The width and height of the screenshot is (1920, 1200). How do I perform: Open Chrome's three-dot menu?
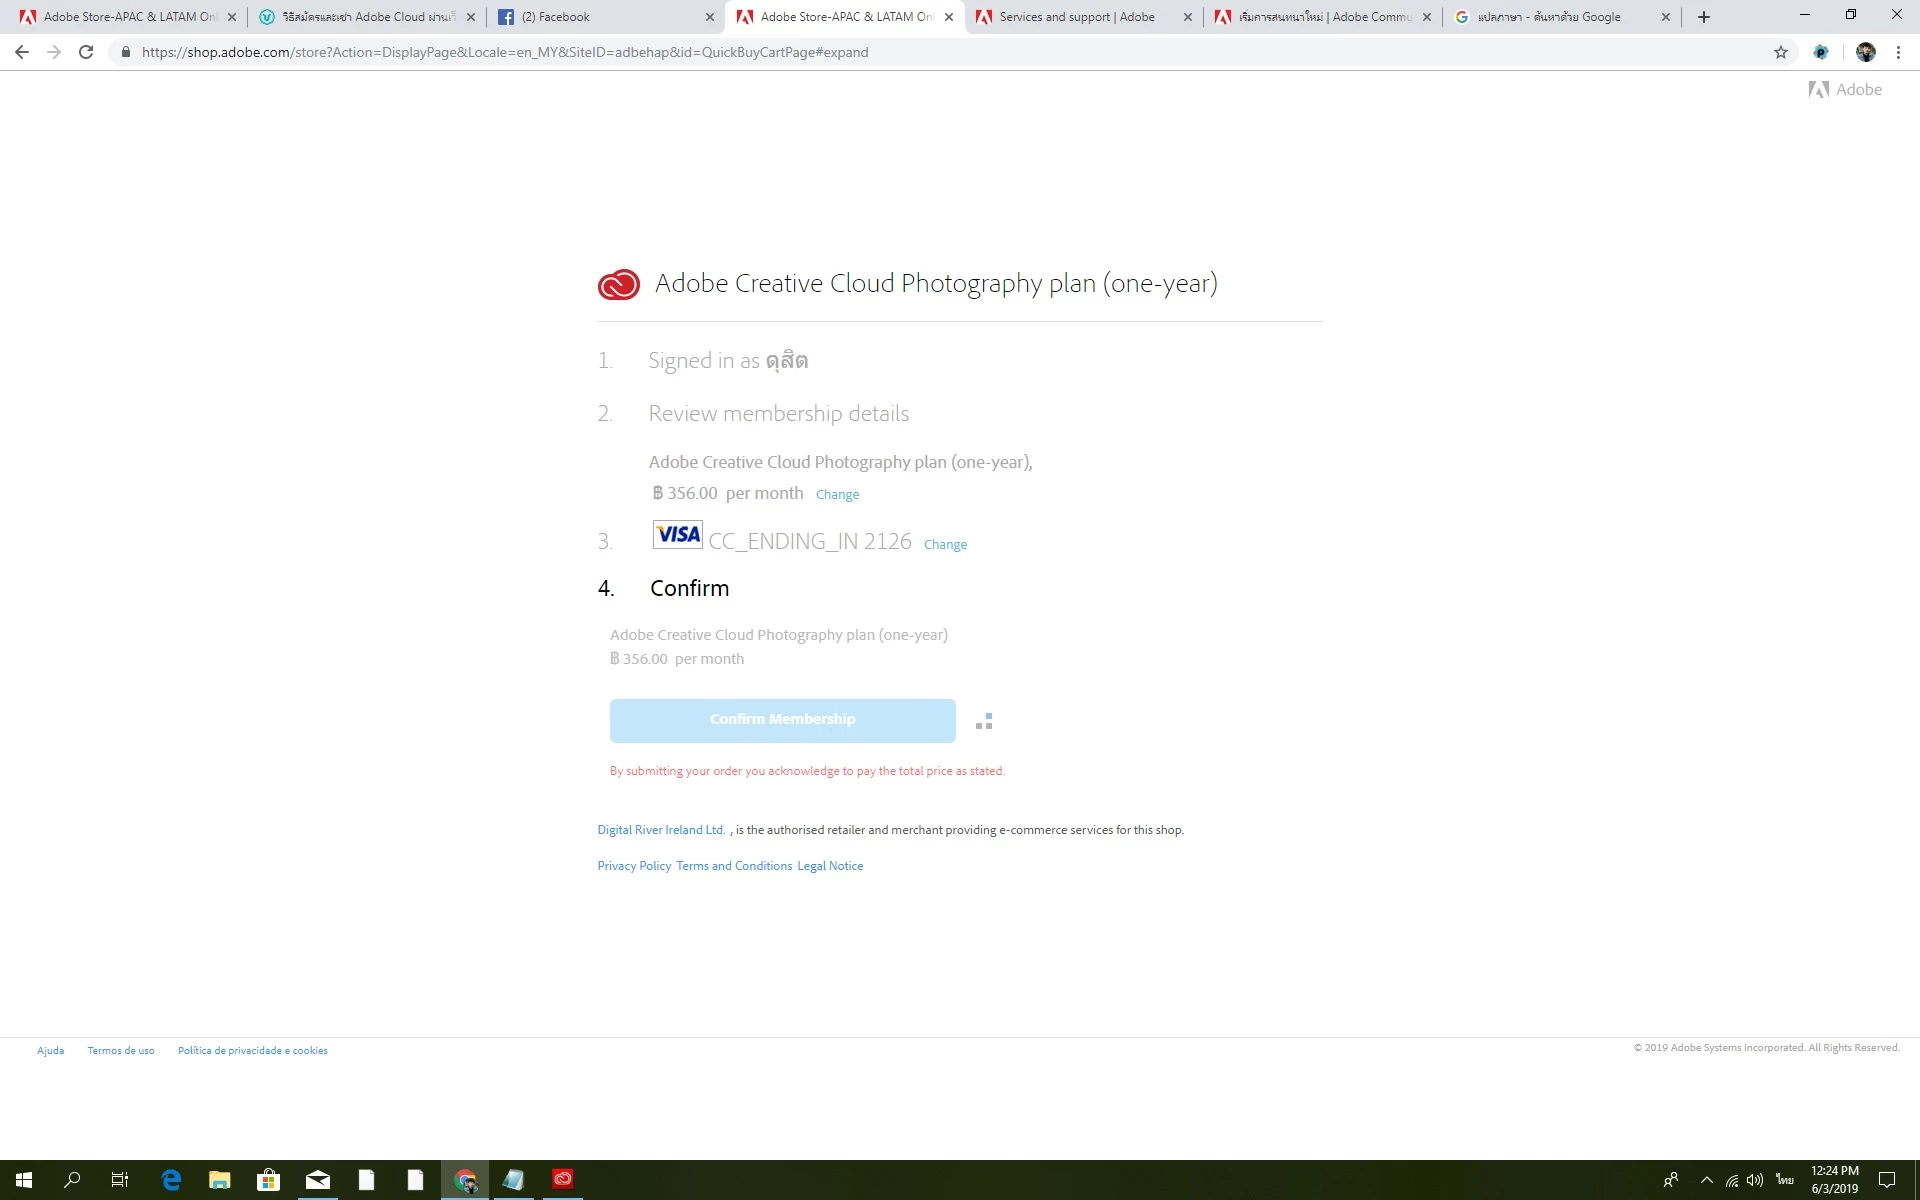click(1898, 52)
